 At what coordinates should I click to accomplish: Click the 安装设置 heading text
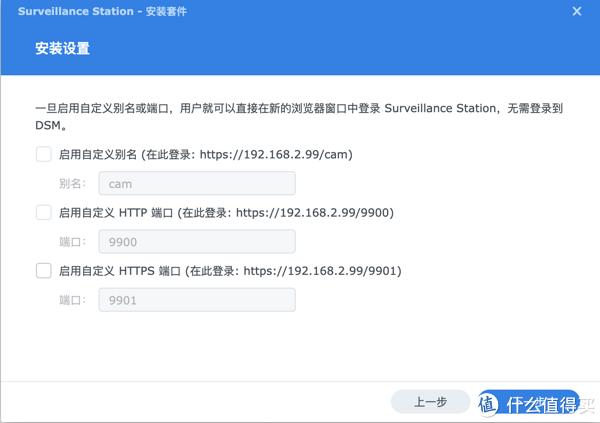click(x=62, y=49)
